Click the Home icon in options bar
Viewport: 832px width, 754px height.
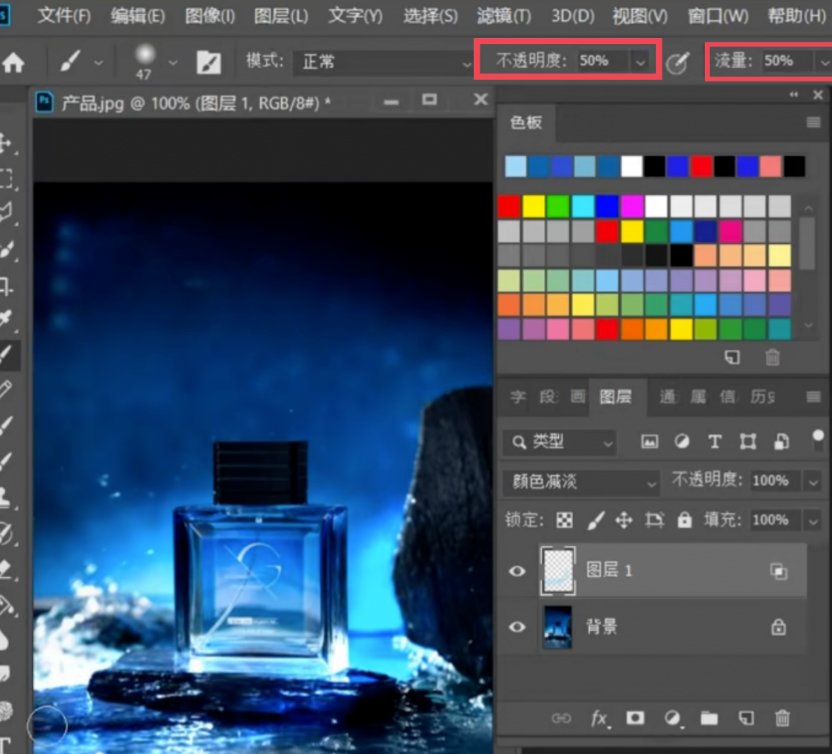(13, 63)
